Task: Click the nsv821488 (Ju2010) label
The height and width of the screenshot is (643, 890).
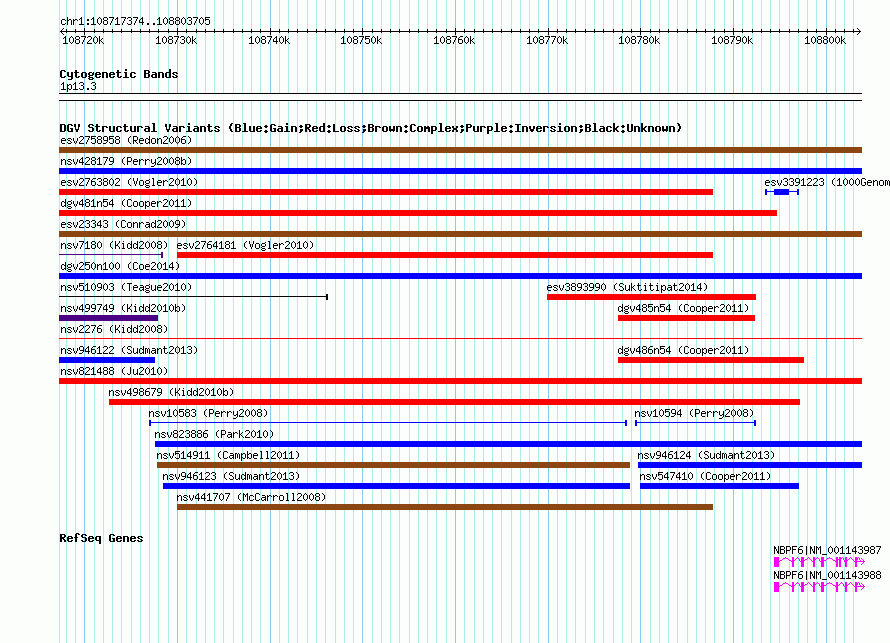Action: tap(114, 371)
